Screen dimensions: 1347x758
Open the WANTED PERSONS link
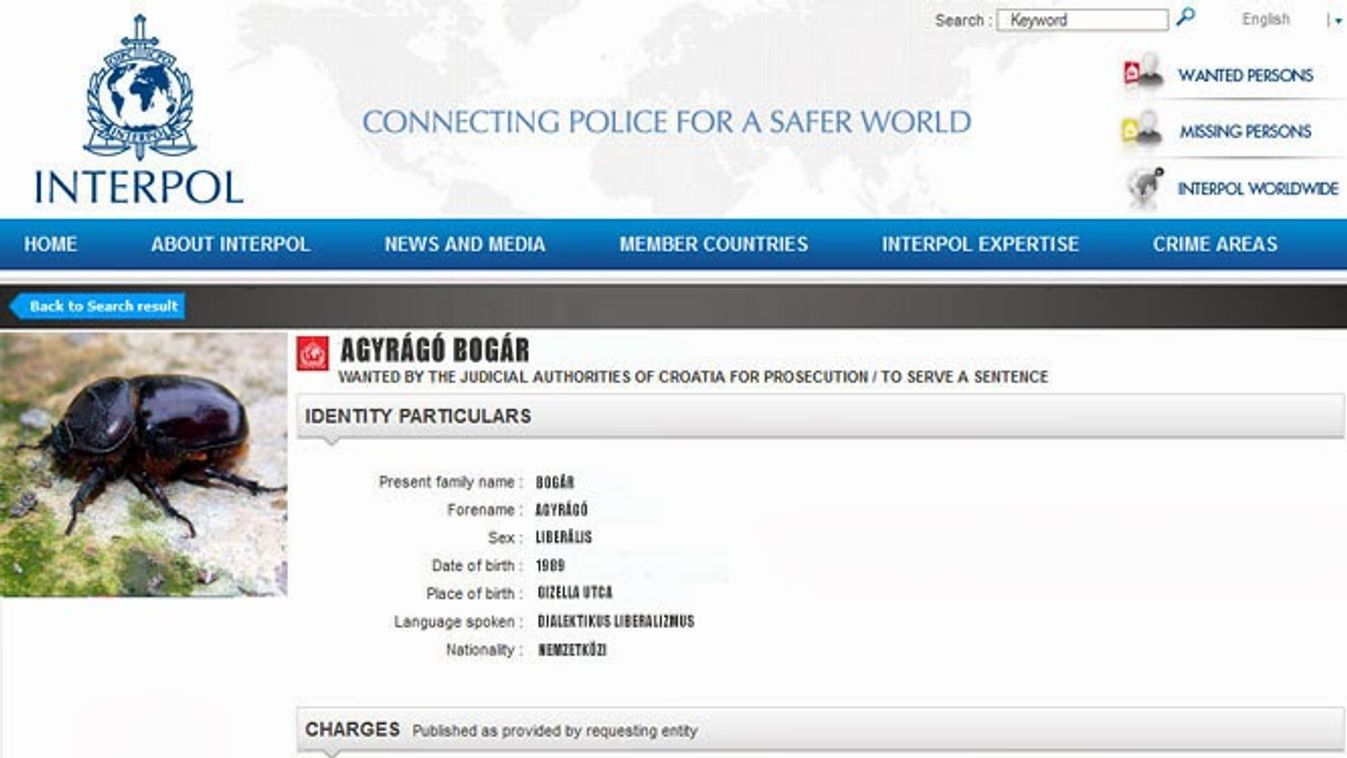tap(1245, 75)
